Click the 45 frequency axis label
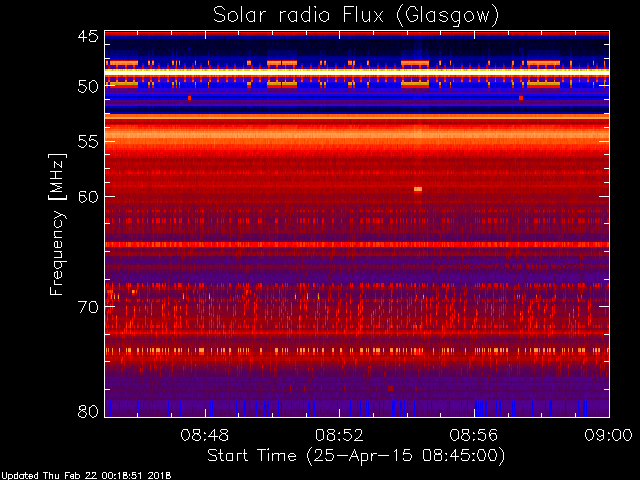Image resolution: width=640 pixels, height=480 pixels. click(88, 36)
